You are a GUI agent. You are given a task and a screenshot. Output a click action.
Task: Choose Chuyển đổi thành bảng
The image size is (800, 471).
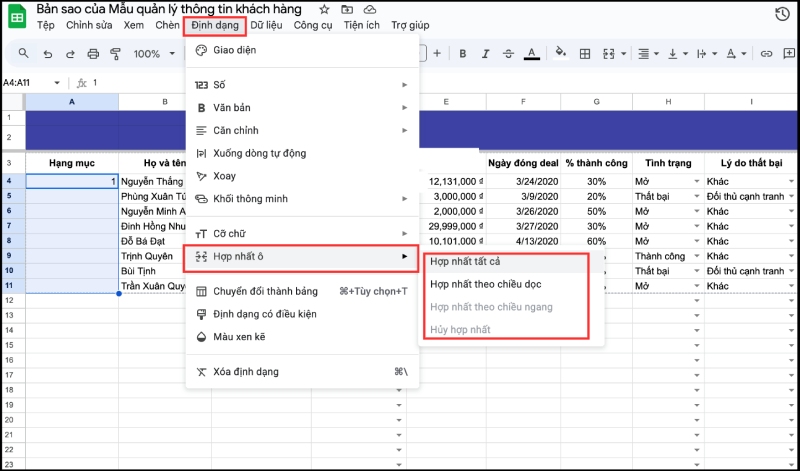pos(302,291)
